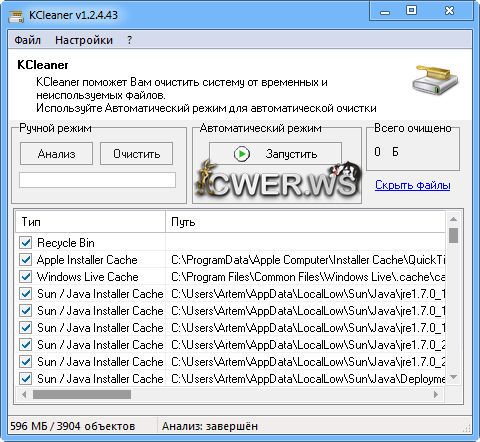The image size is (480, 442).
Task: Click the horizontal scrollbar left arrow
Action: pos(24,395)
